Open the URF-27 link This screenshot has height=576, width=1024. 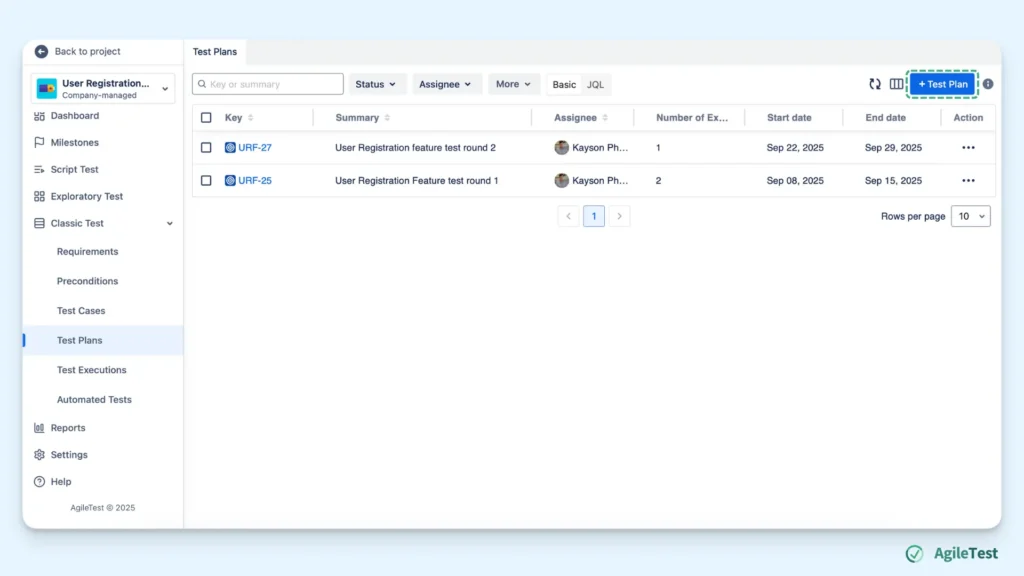tap(255, 148)
